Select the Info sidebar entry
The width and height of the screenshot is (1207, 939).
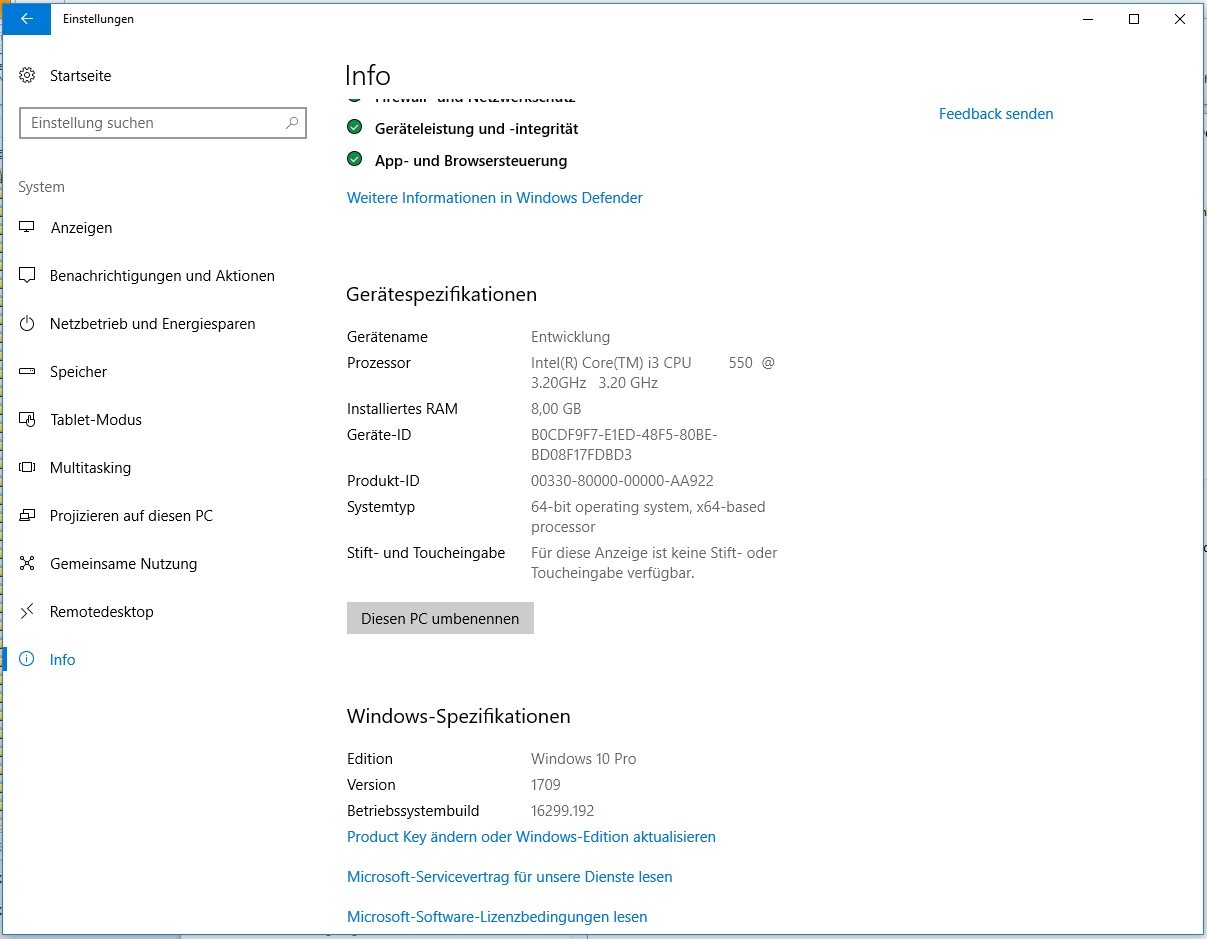(62, 660)
